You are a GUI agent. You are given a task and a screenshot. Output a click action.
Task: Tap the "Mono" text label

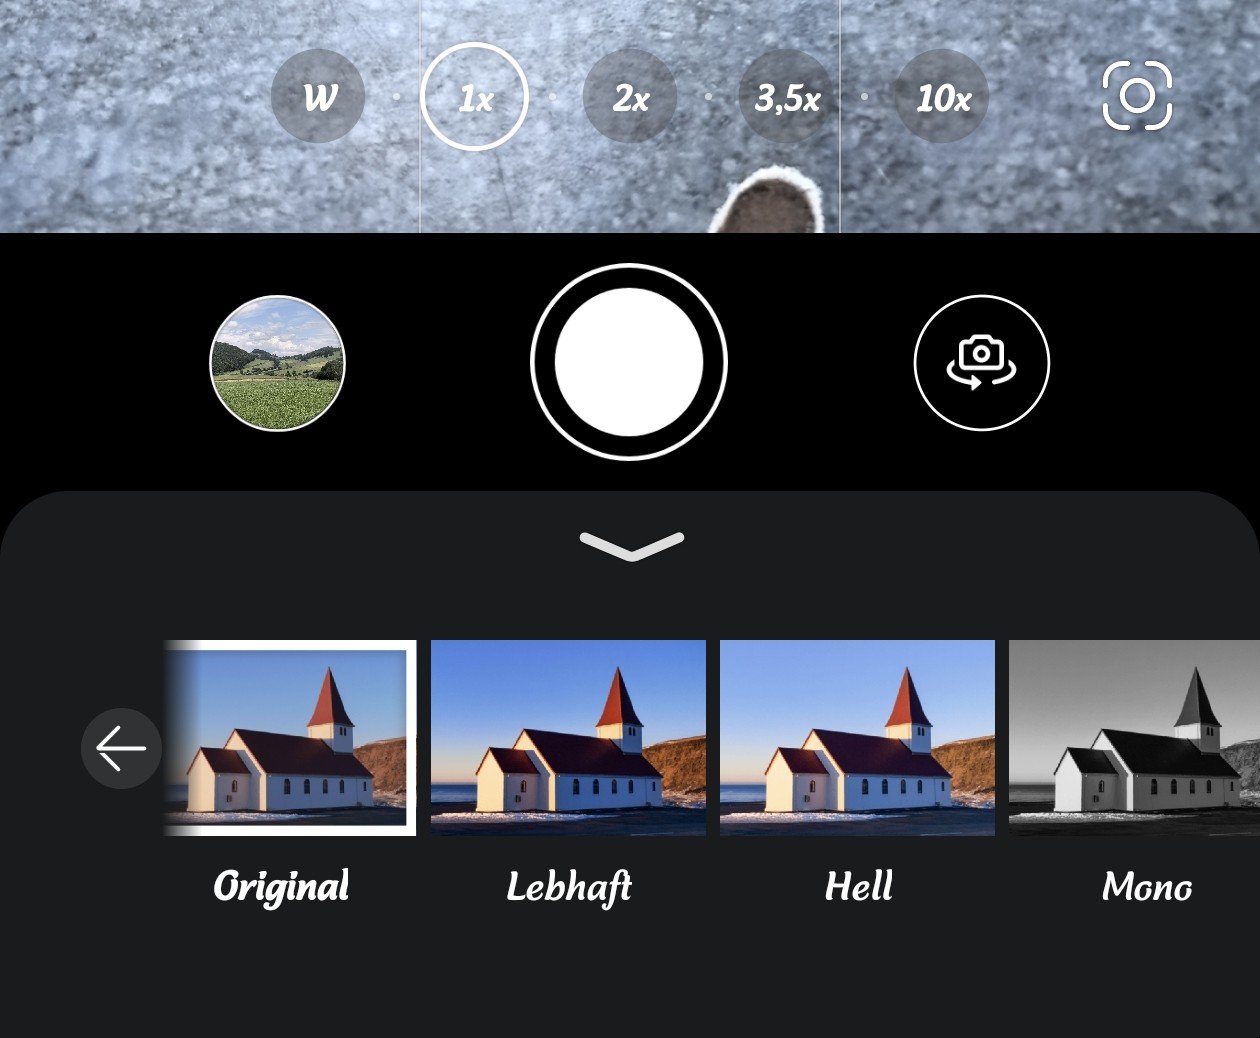pos(1146,887)
